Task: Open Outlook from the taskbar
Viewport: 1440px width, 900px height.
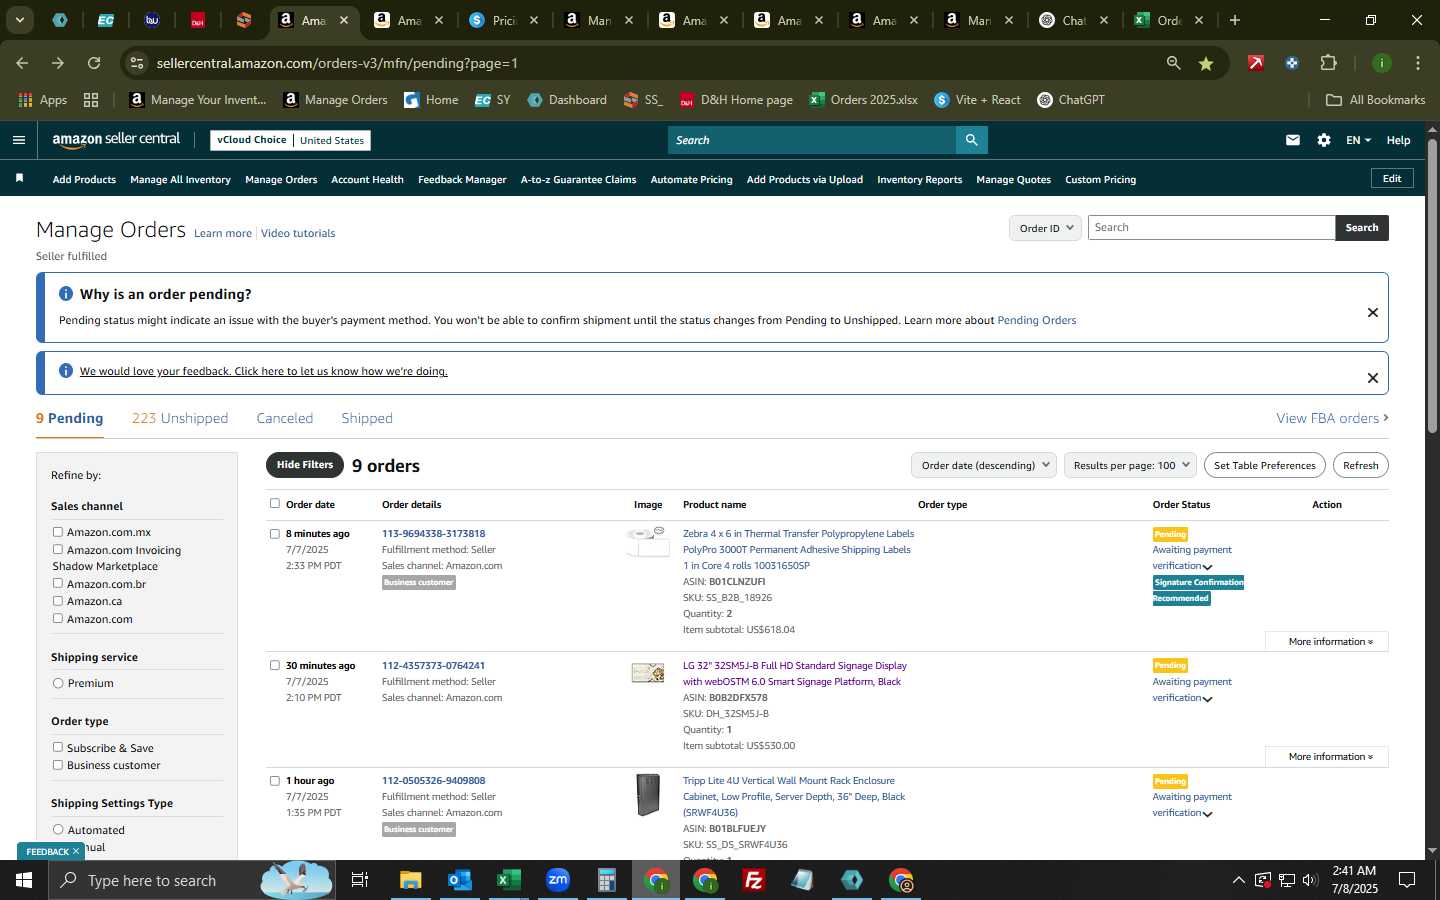Action: point(459,880)
